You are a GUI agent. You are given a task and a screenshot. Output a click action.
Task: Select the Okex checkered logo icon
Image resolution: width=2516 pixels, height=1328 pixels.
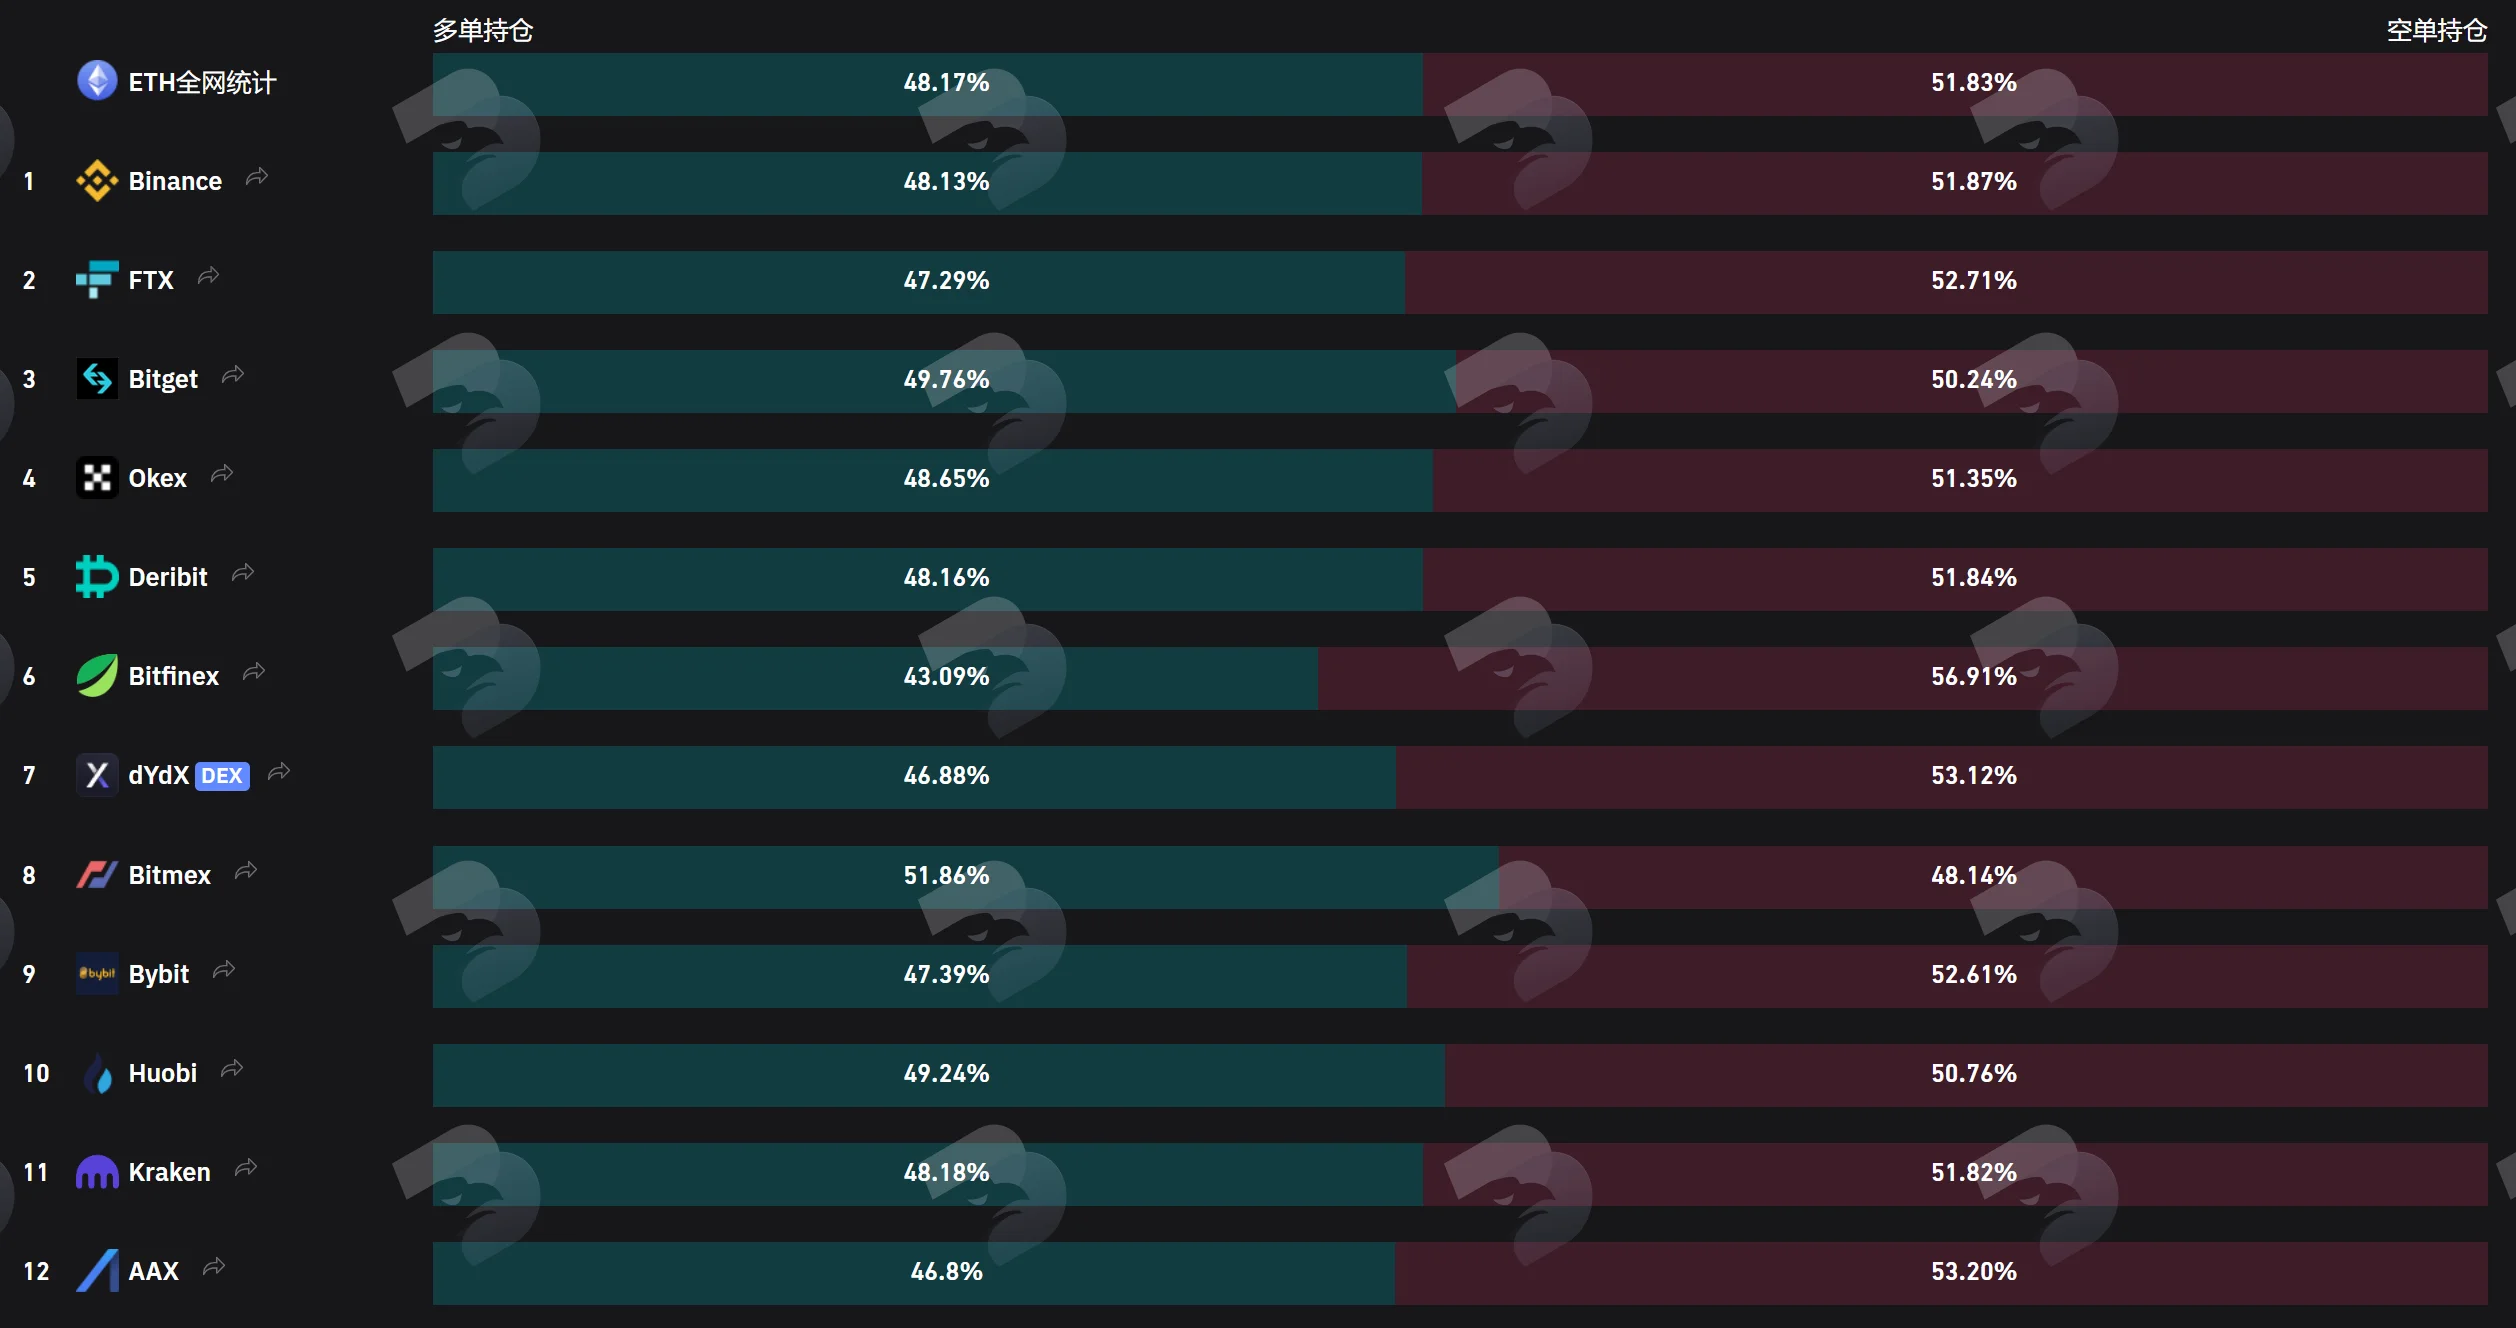coord(97,478)
